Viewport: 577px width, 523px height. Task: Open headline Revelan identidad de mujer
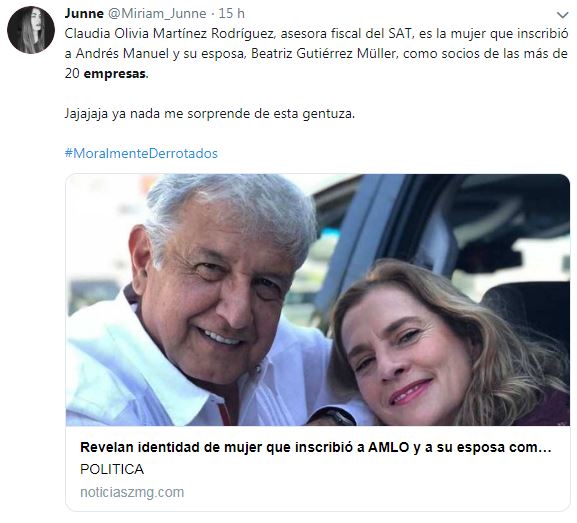point(316,447)
